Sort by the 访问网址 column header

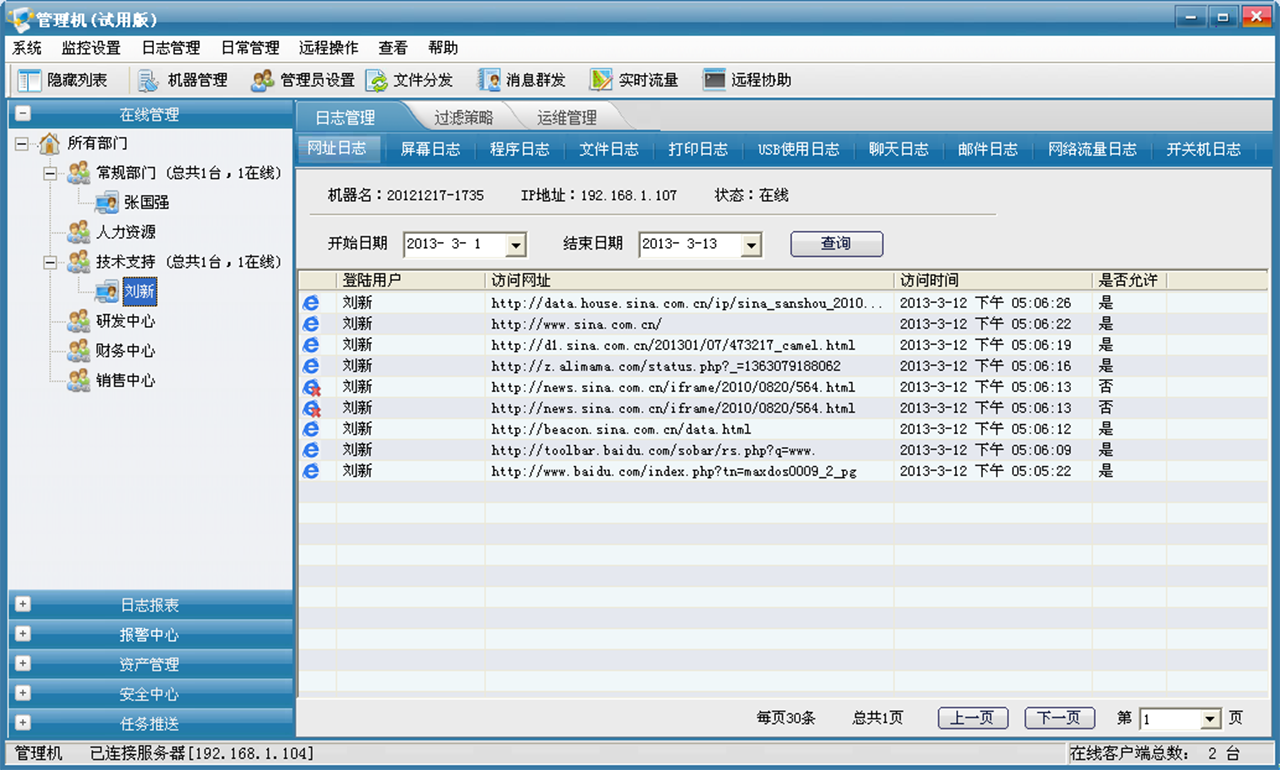point(690,280)
